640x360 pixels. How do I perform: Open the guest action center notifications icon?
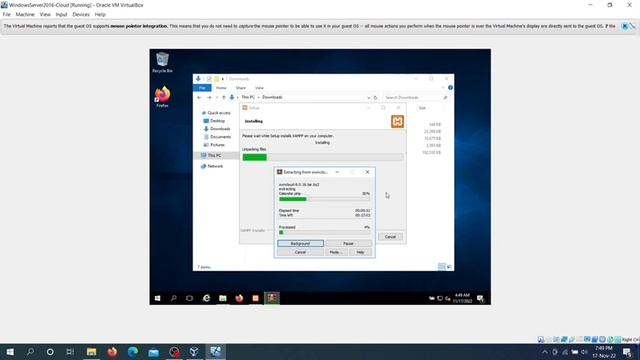pos(480,298)
